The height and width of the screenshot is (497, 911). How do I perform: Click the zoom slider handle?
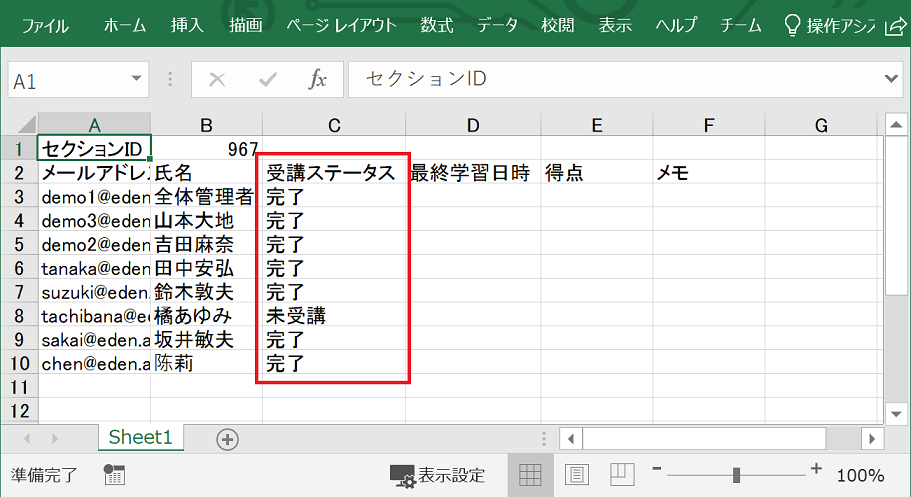pyautogui.click(x=736, y=475)
